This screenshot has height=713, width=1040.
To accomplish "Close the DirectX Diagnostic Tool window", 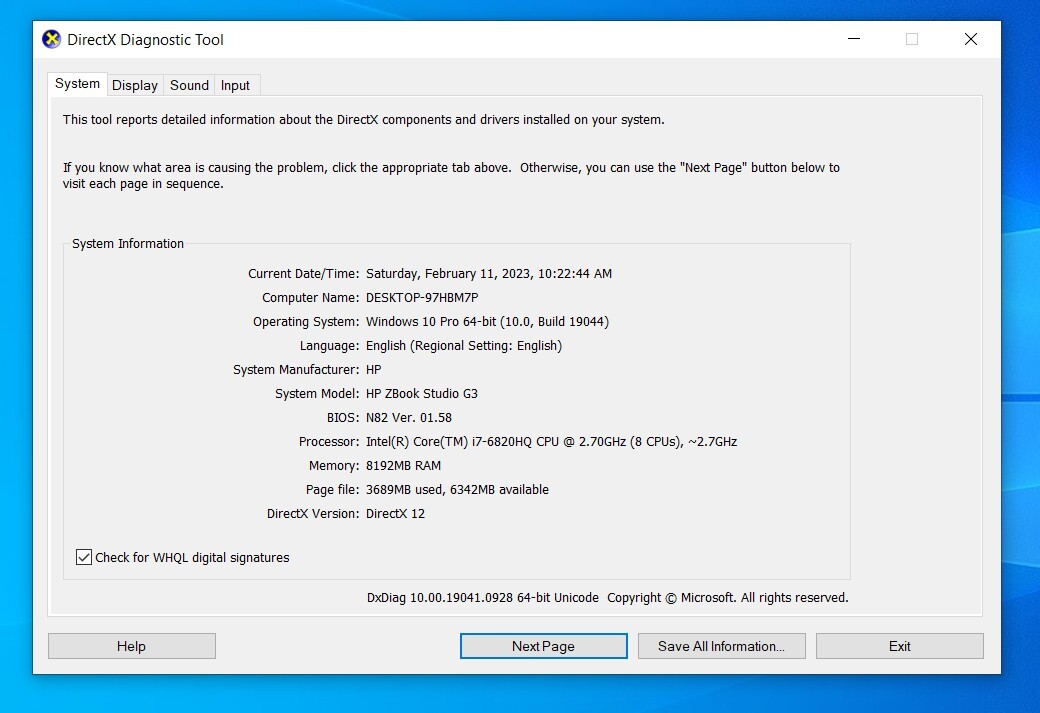I will coord(970,39).
